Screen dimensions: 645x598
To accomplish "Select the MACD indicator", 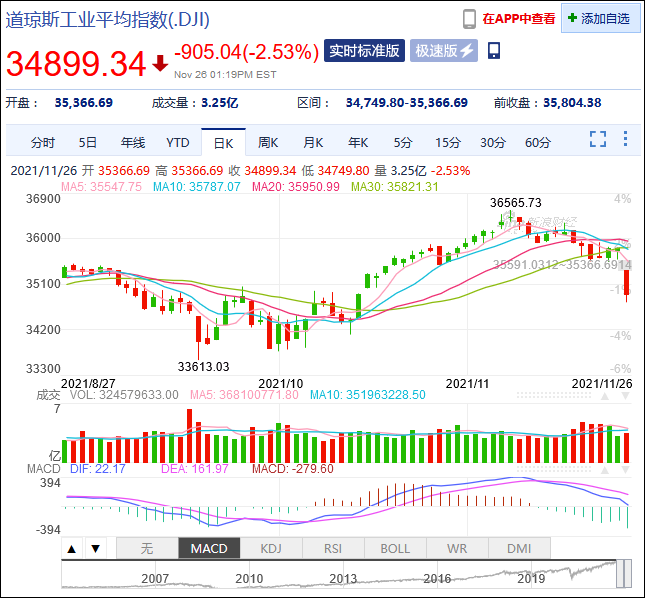I will click(209, 548).
